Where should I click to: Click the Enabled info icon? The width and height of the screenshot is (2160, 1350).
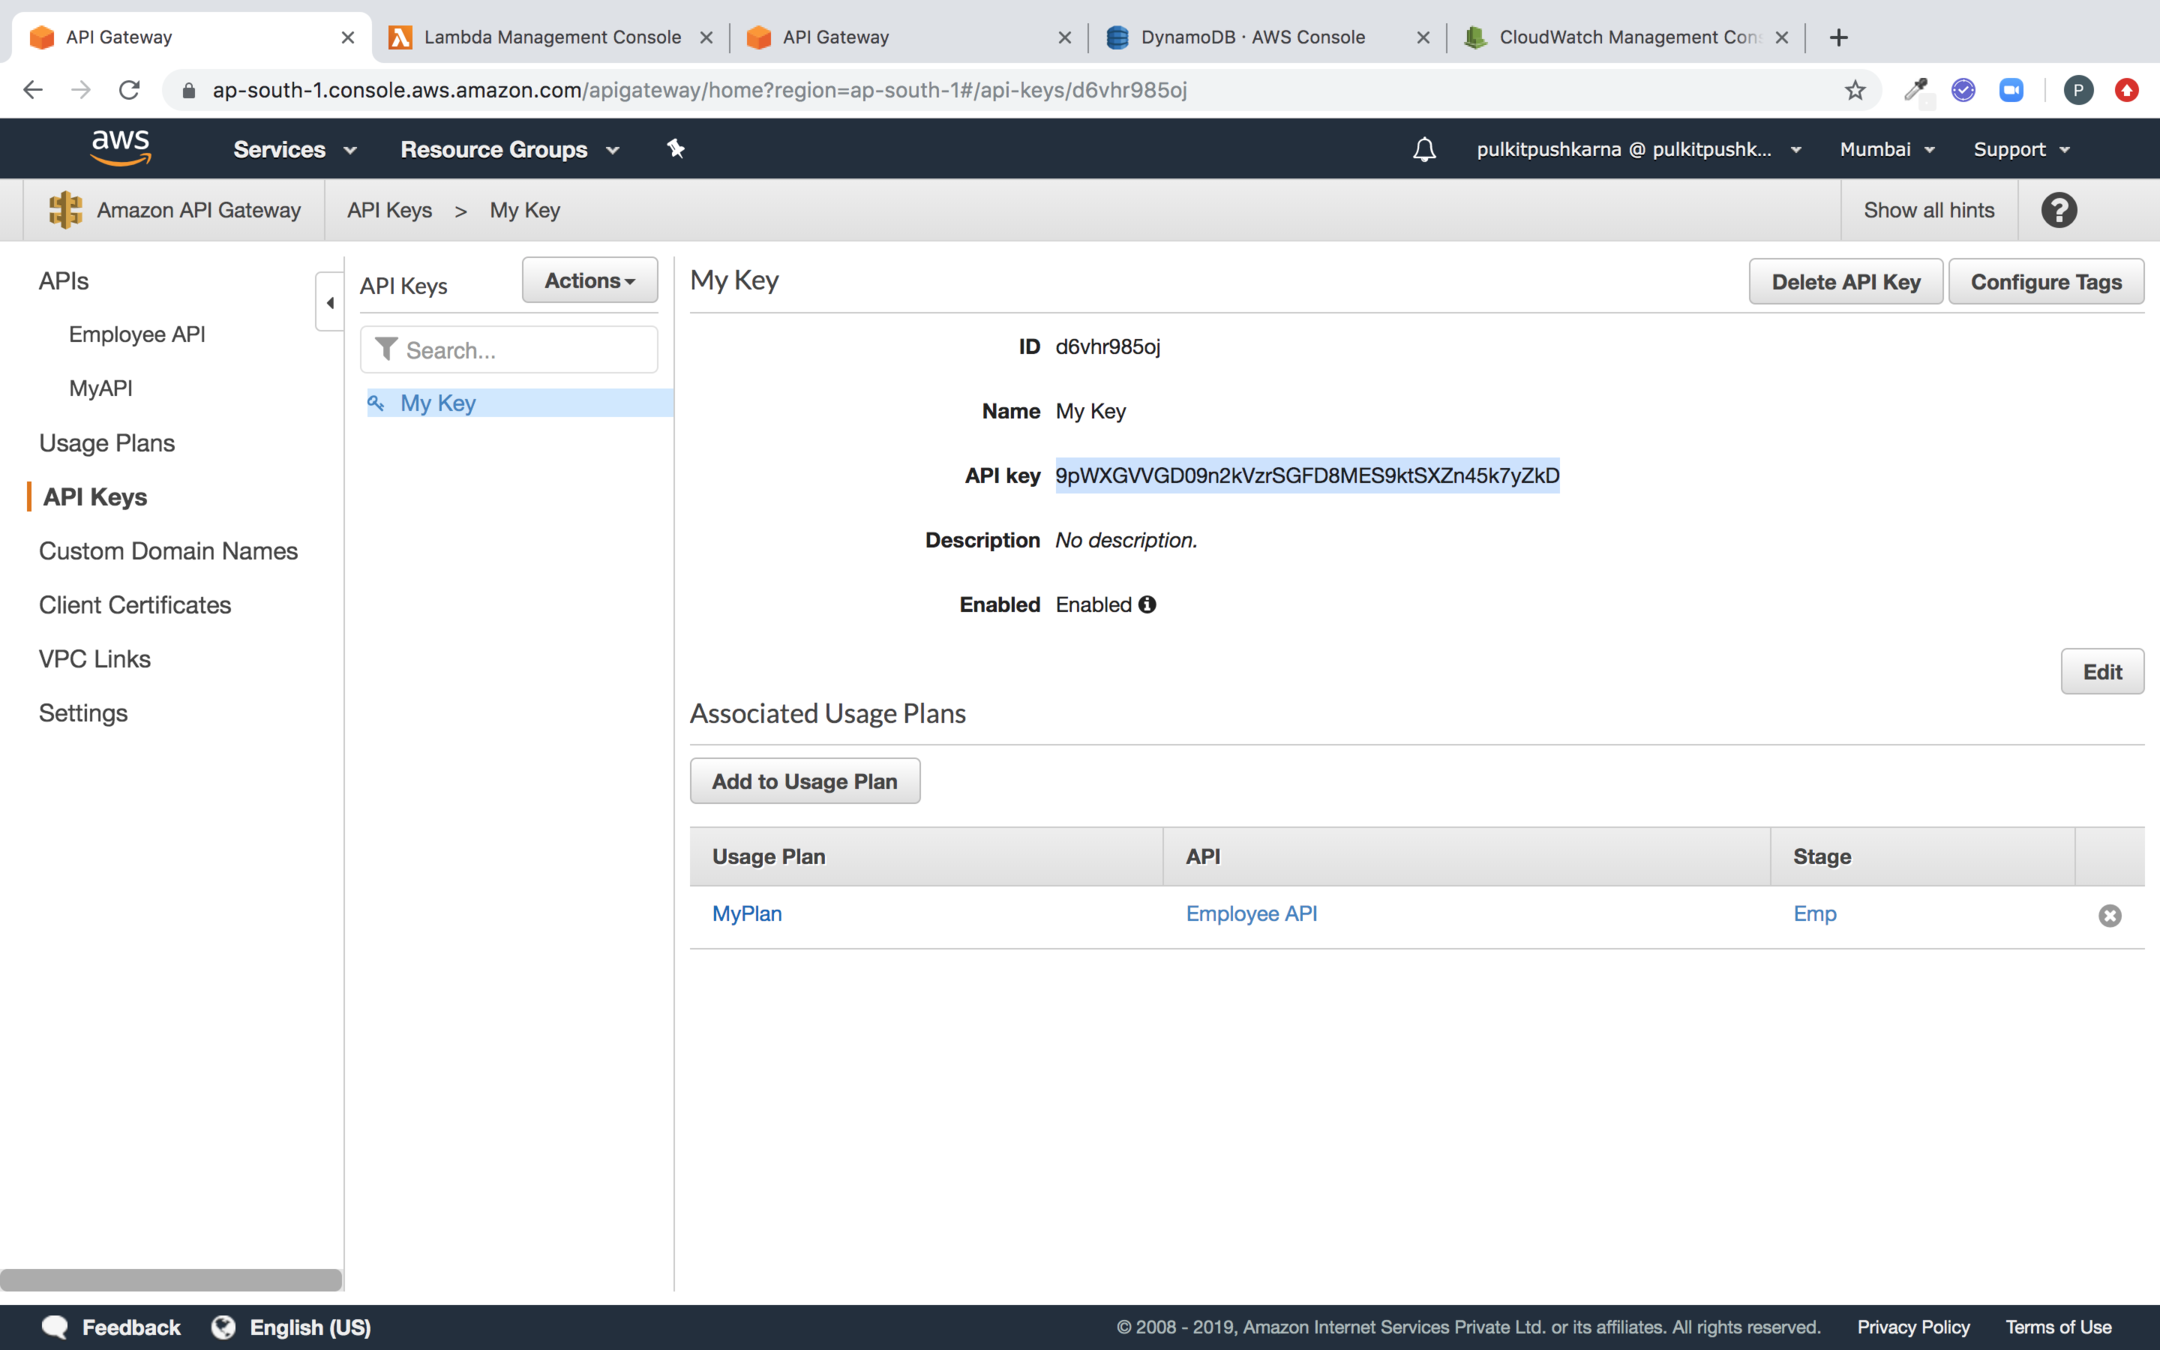pyautogui.click(x=1147, y=604)
